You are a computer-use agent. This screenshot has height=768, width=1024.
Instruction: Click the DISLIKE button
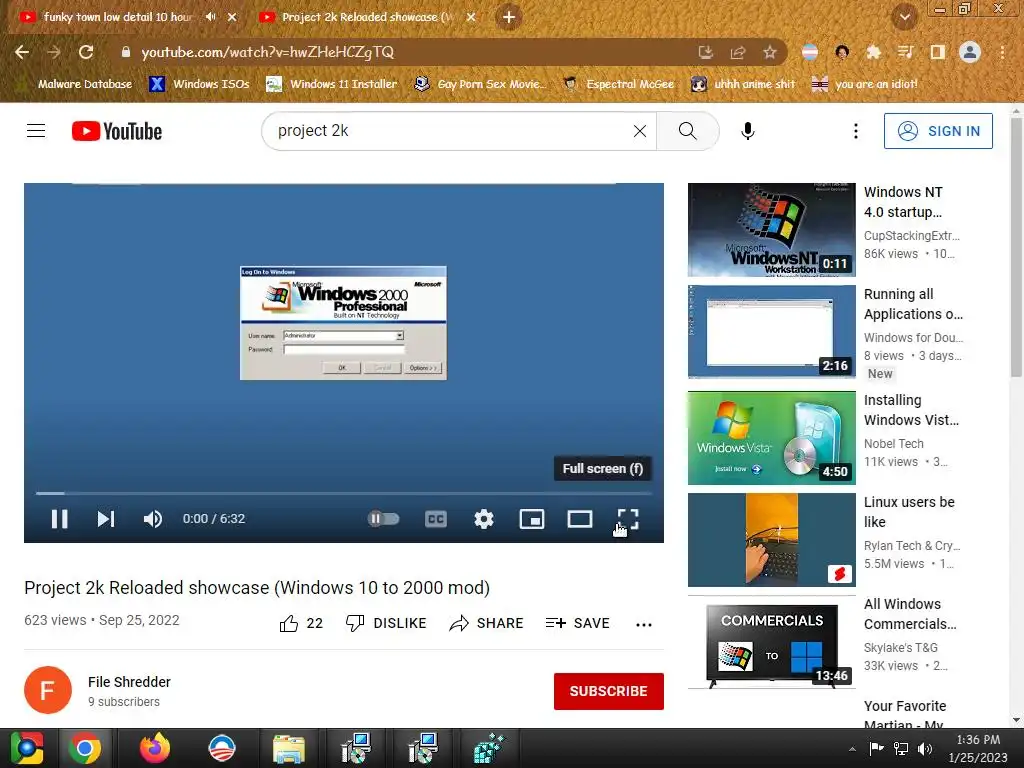pos(386,624)
